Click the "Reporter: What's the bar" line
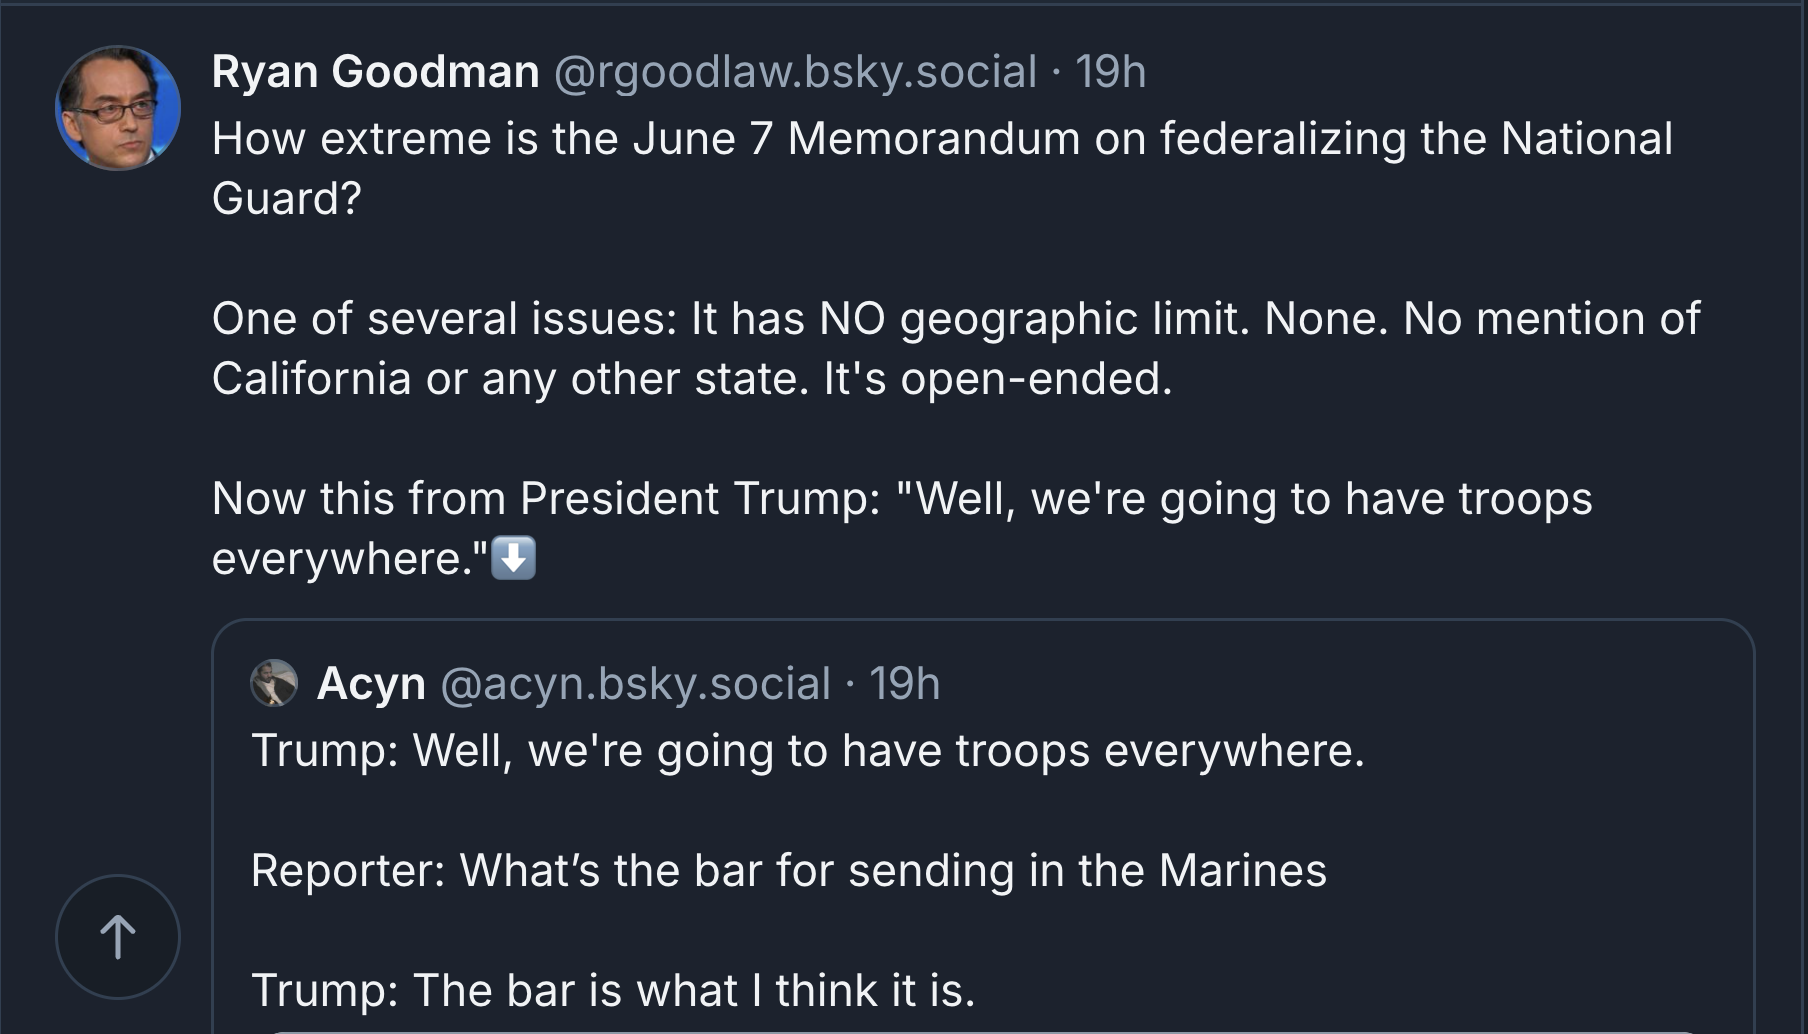Screen dimensions: 1808x1034 788,870
